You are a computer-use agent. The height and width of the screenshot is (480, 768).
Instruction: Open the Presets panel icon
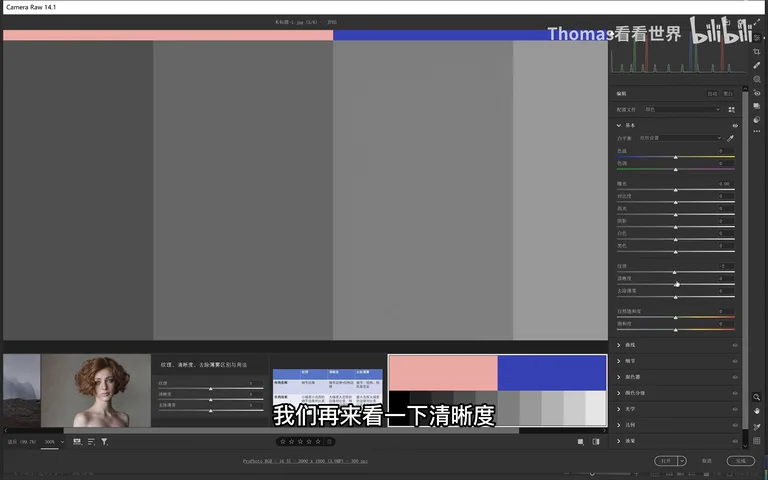757,120
